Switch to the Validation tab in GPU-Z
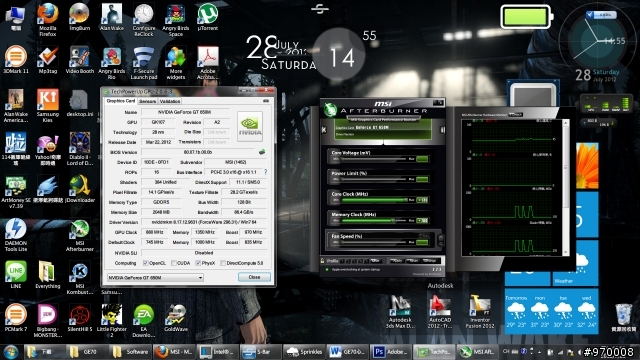 170,101
